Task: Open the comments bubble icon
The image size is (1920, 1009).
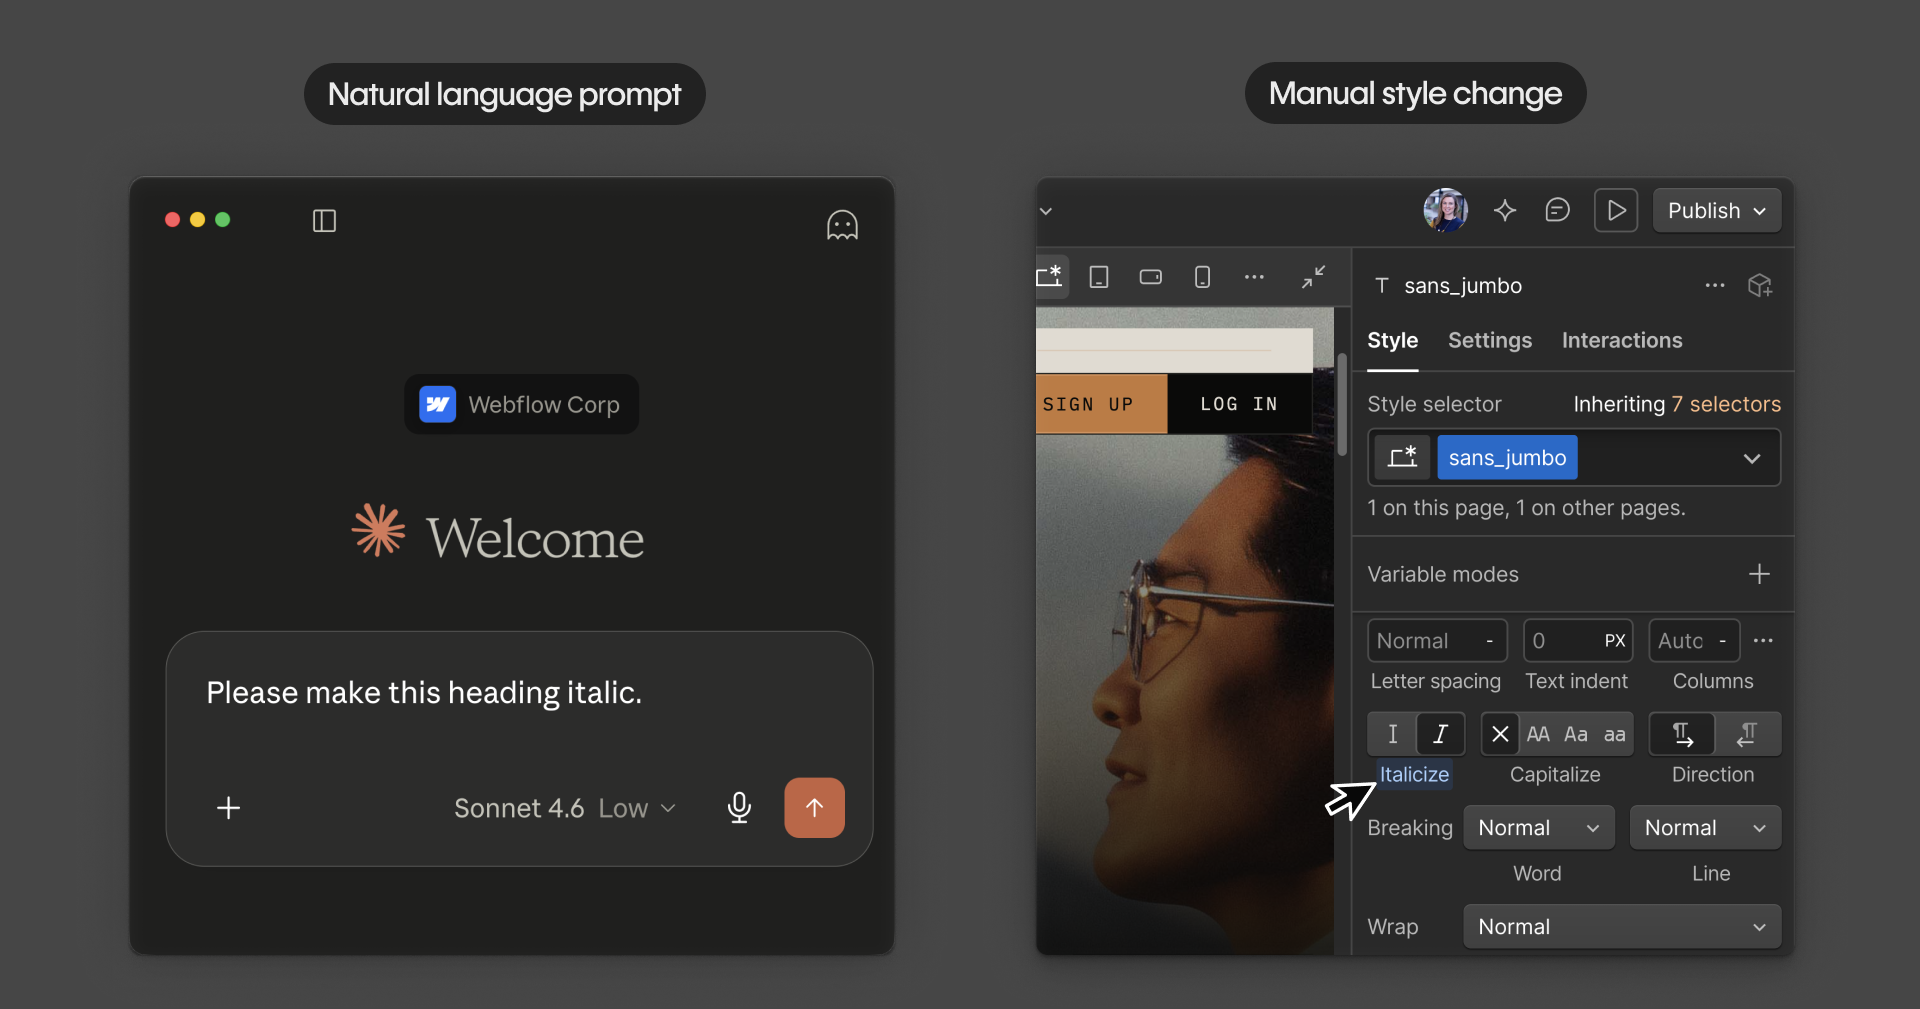Action: pos(1557,210)
